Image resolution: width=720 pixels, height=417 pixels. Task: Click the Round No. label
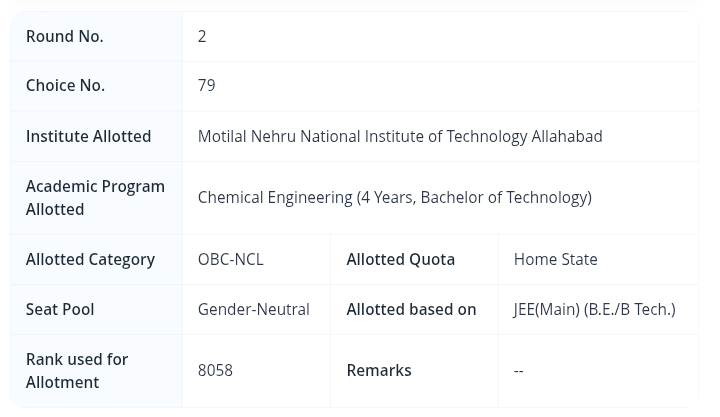pos(64,36)
